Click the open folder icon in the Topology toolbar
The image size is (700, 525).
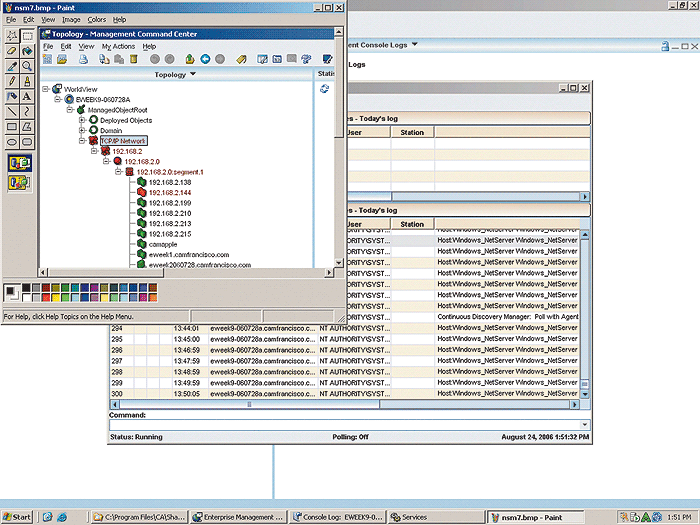pyautogui.click(x=62, y=59)
